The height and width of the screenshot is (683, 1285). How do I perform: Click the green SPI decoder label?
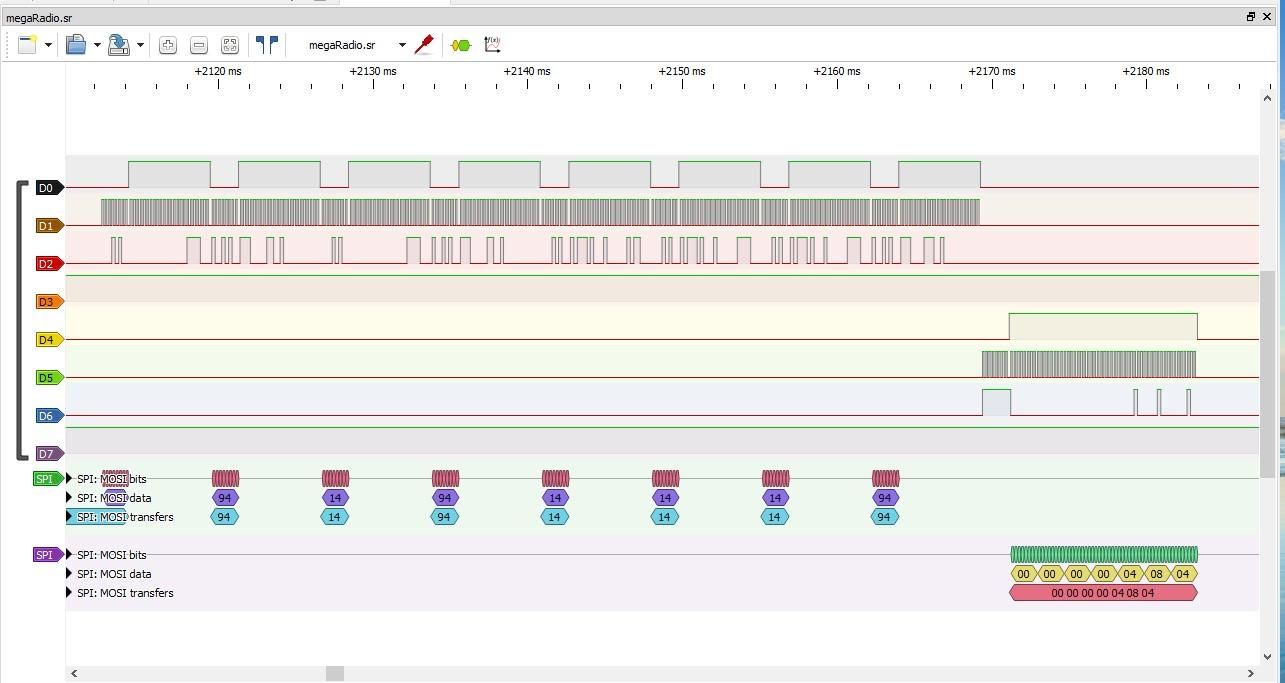[x=47, y=479]
